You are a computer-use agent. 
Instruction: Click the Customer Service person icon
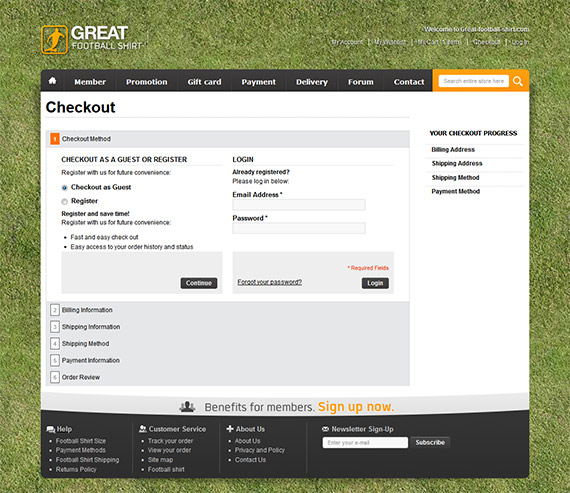pos(142,429)
